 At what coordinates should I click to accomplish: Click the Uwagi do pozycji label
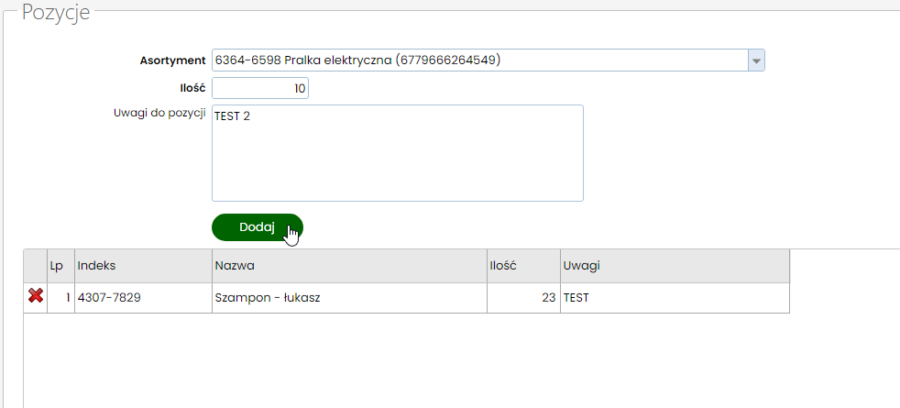pyautogui.click(x=160, y=113)
